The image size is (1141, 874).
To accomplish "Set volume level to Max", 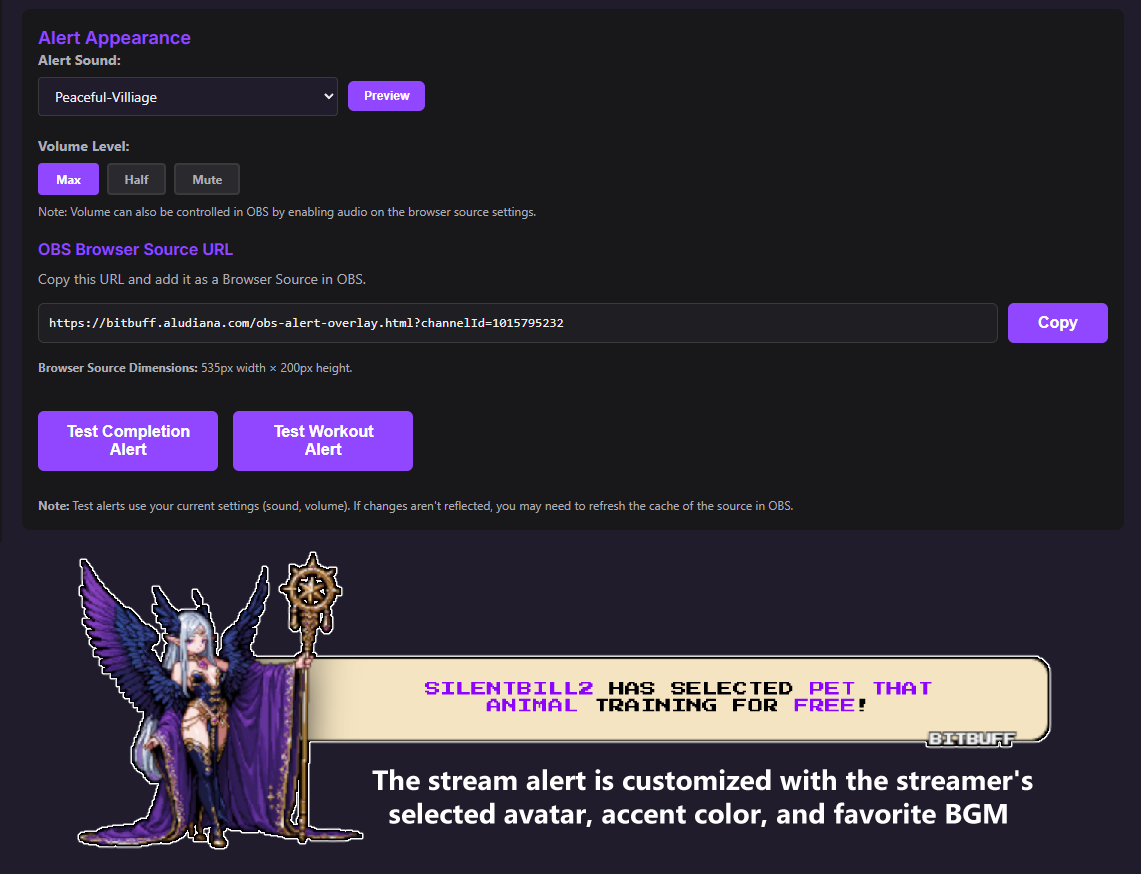I will click(x=68, y=180).
